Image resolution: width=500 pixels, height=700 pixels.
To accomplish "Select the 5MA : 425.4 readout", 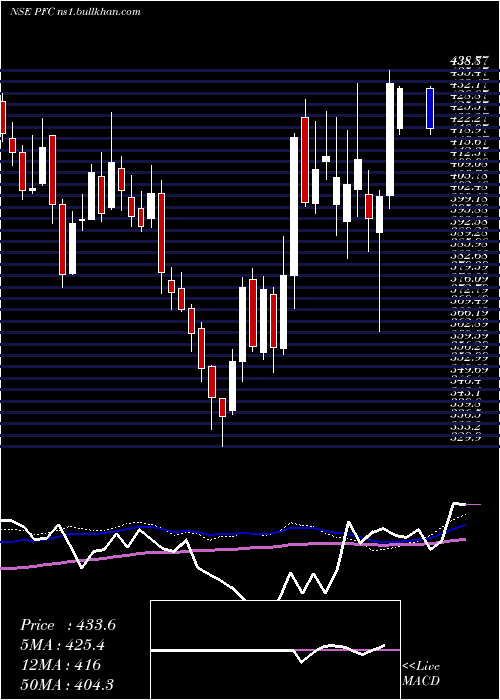I will tap(65, 645).
